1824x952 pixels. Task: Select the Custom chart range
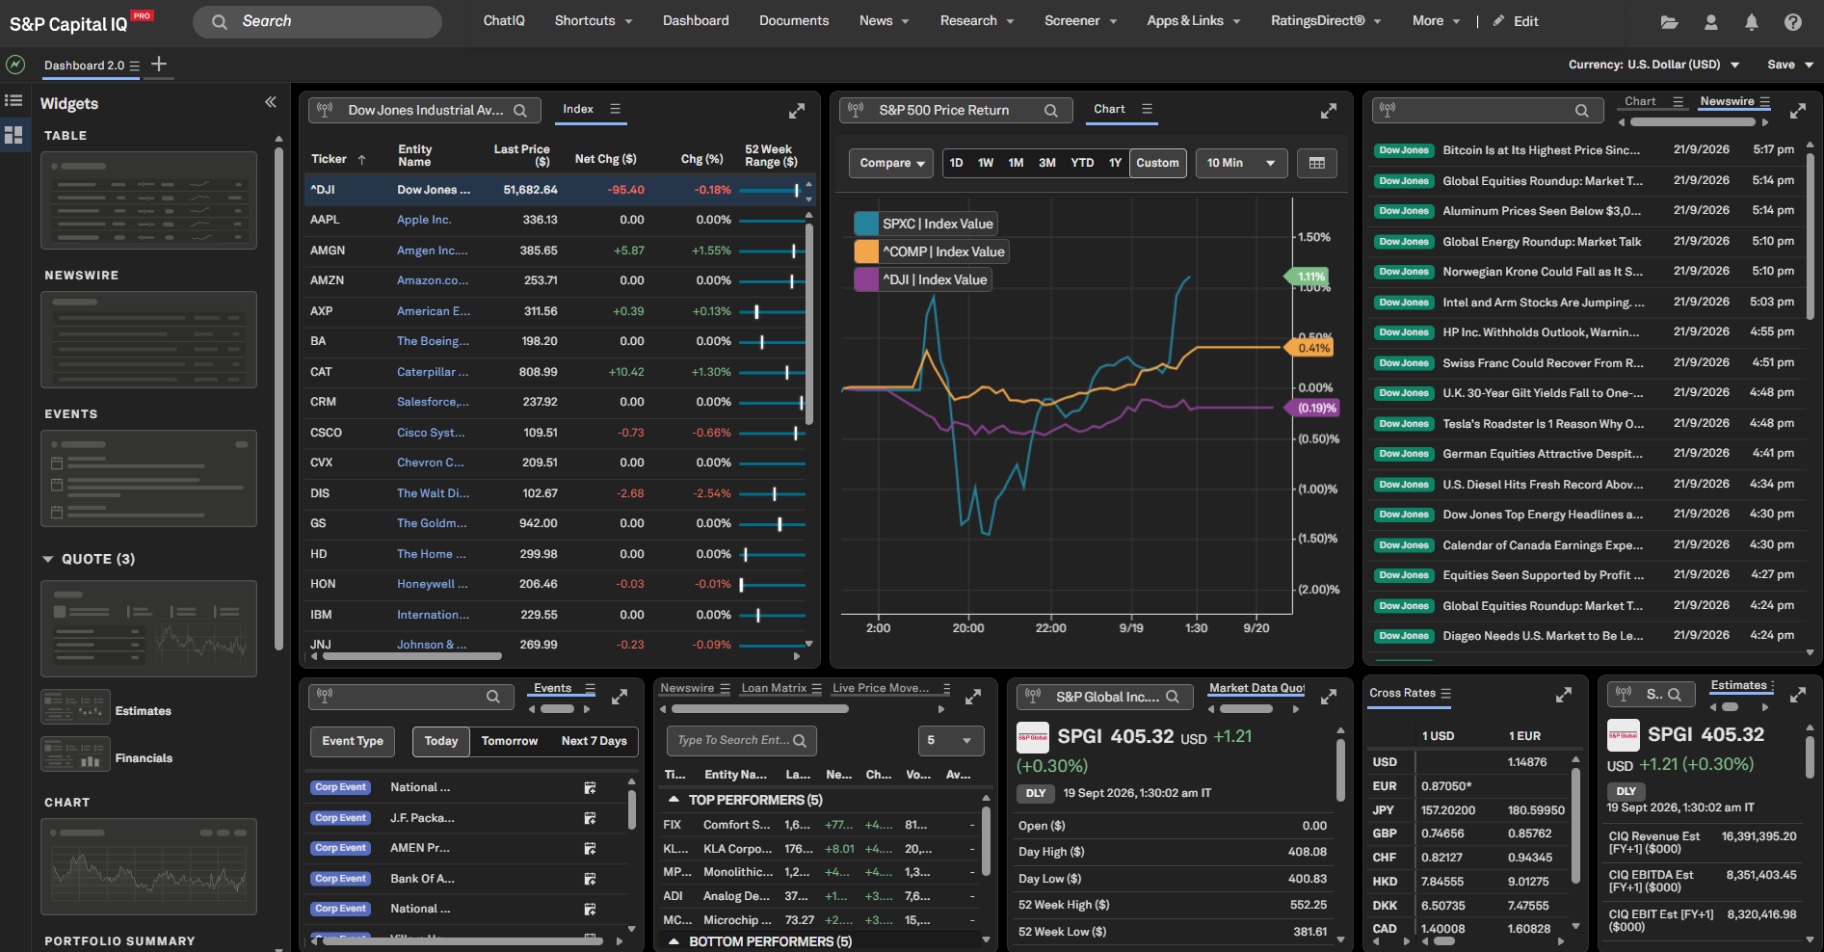(x=1157, y=163)
